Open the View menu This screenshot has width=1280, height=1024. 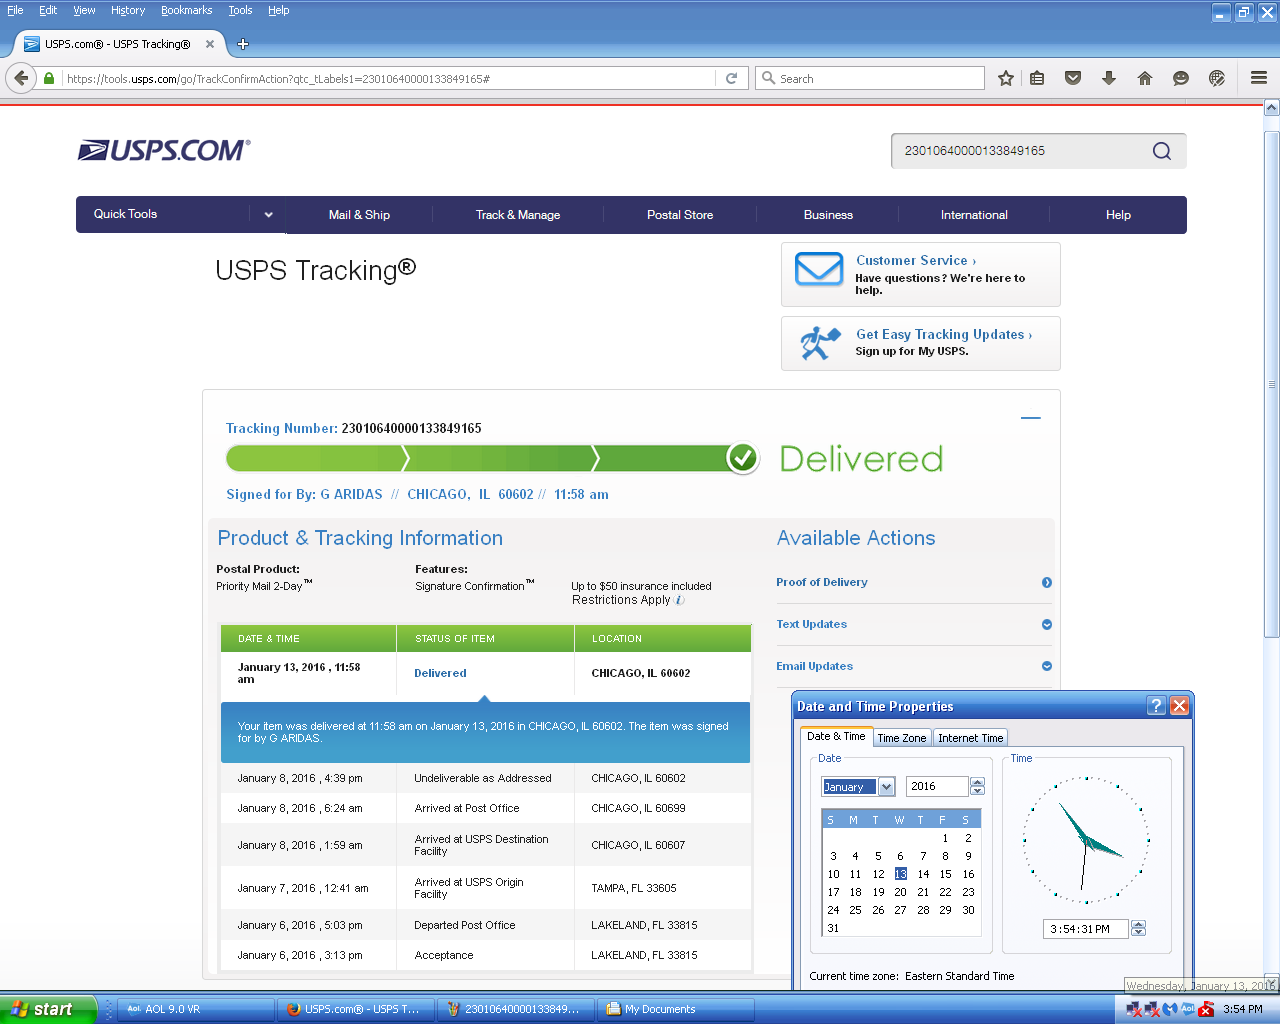click(x=84, y=10)
